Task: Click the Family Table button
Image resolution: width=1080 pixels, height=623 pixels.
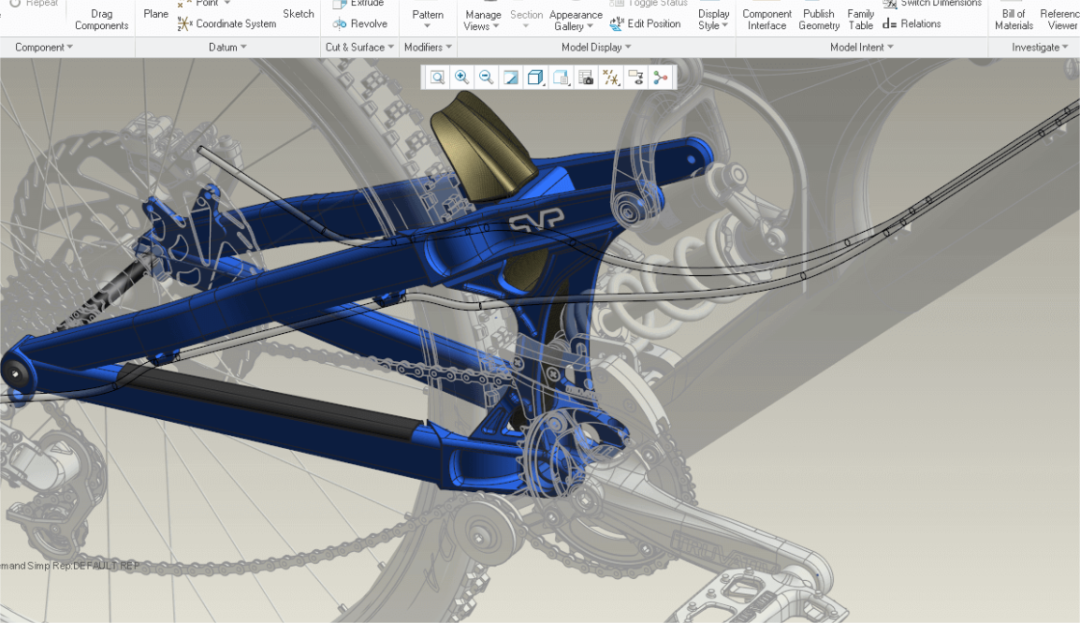Action: pos(860,19)
